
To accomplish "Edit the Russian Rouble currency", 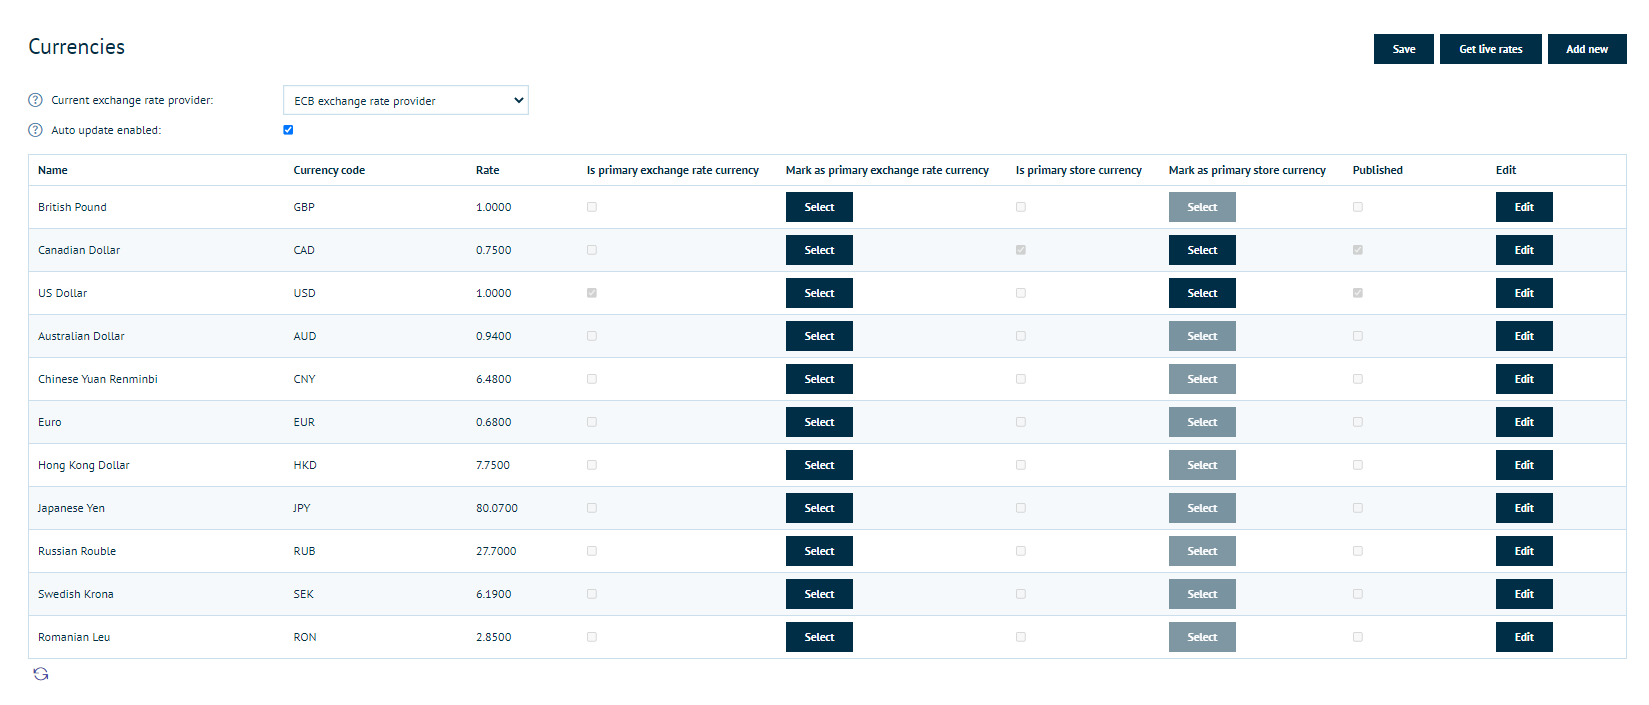I will [x=1524, y=551].
